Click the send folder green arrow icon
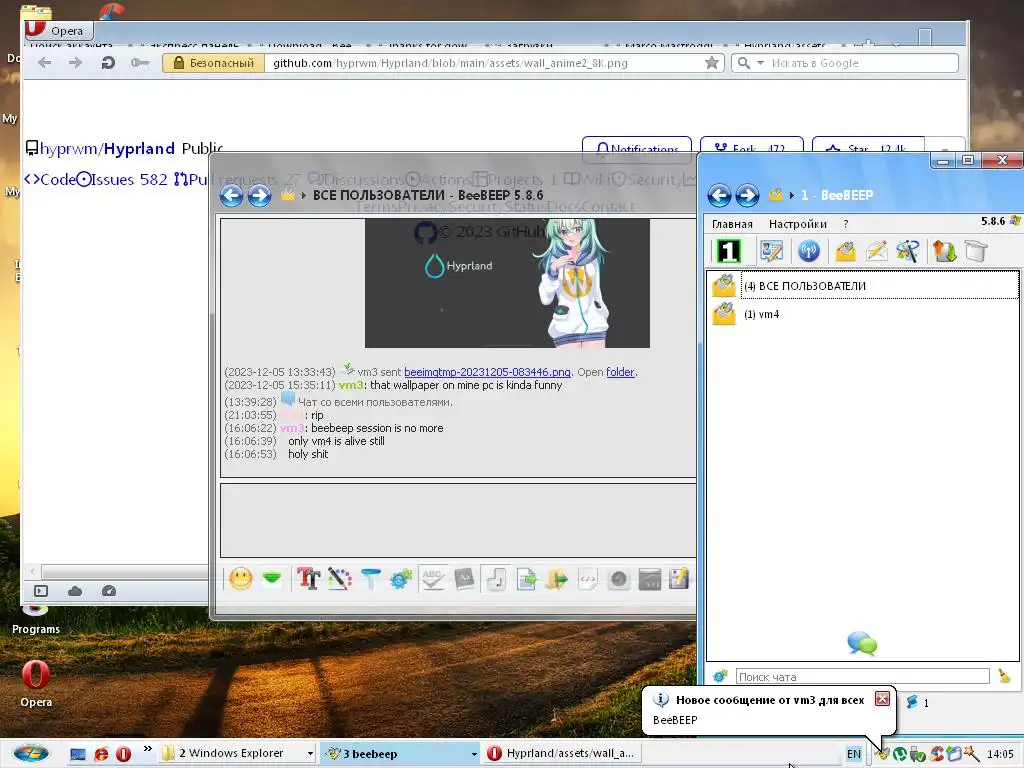Viewport: 1024px width, 768px height. click(x=557, y=579)
